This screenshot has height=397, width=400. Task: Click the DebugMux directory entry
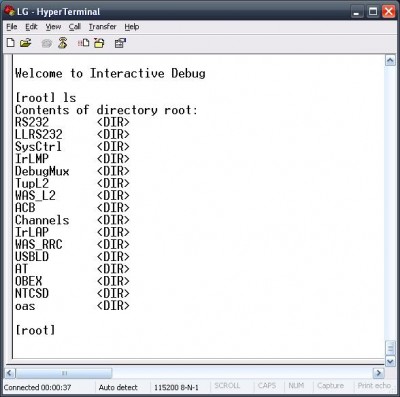42,171
